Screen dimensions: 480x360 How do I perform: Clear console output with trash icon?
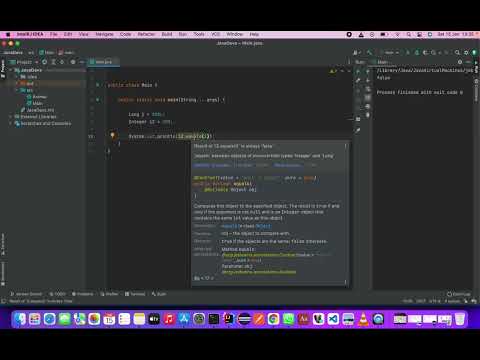(x=368, y=115)
